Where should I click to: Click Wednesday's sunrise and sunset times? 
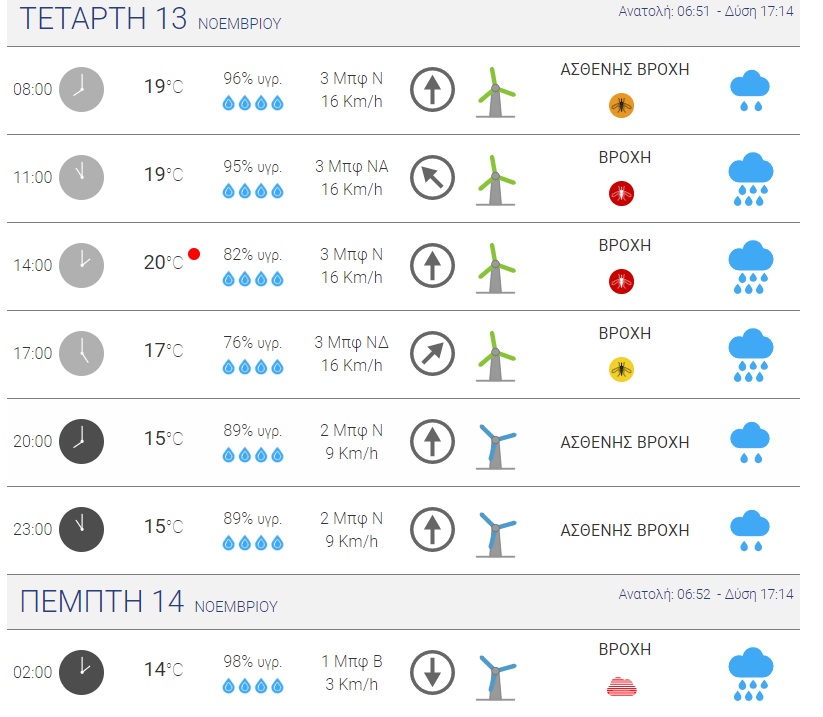pyautogui.click(x=706, y=12)
